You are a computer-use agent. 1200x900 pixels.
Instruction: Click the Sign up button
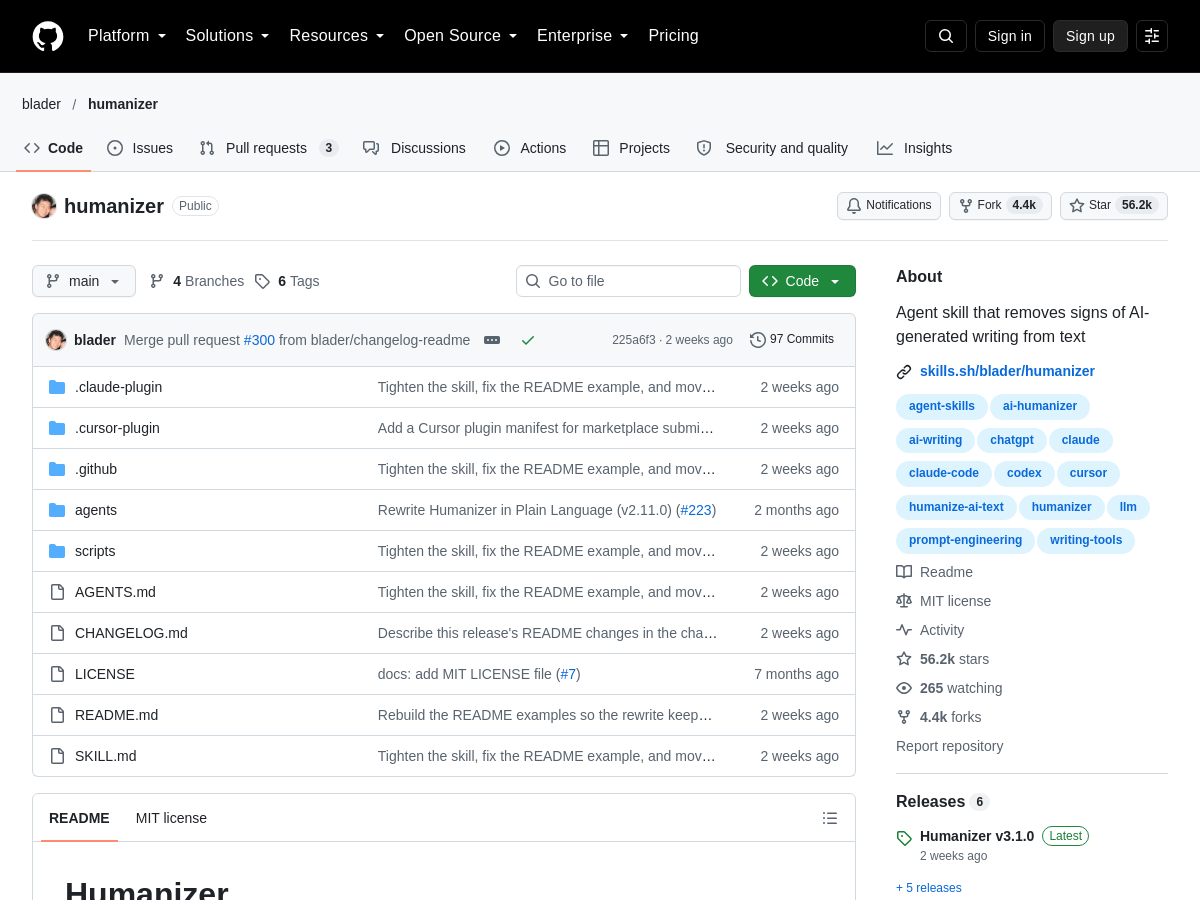click(x=1090, y=36)
